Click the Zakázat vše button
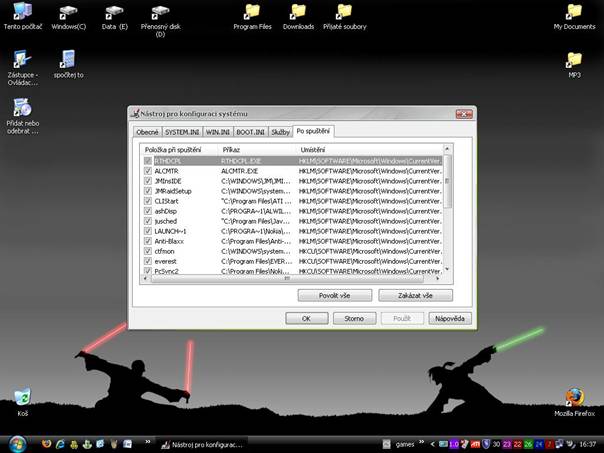The image size is (604, 453). click(x=415, y=295)
